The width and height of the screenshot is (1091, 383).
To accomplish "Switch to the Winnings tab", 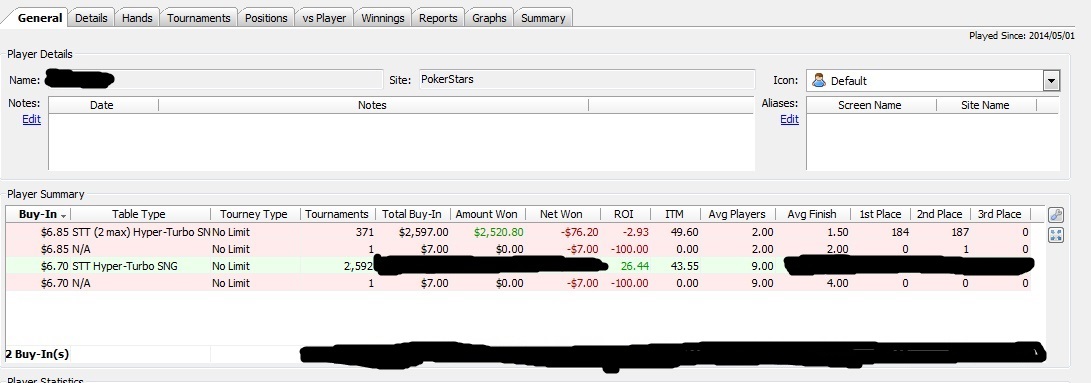I will (x=383, y=18).
